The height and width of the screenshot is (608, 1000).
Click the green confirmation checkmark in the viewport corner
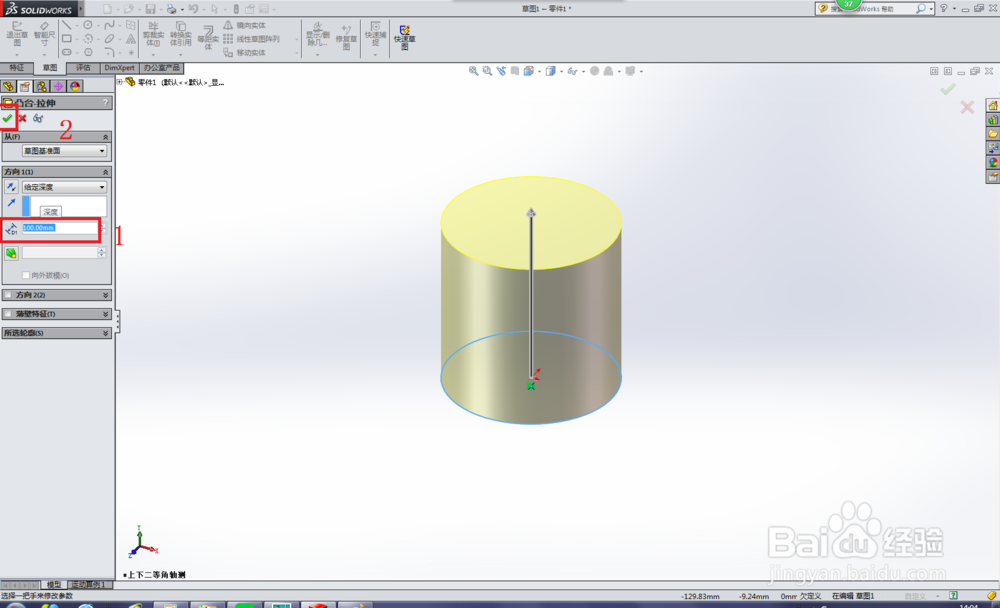[948, 89]
